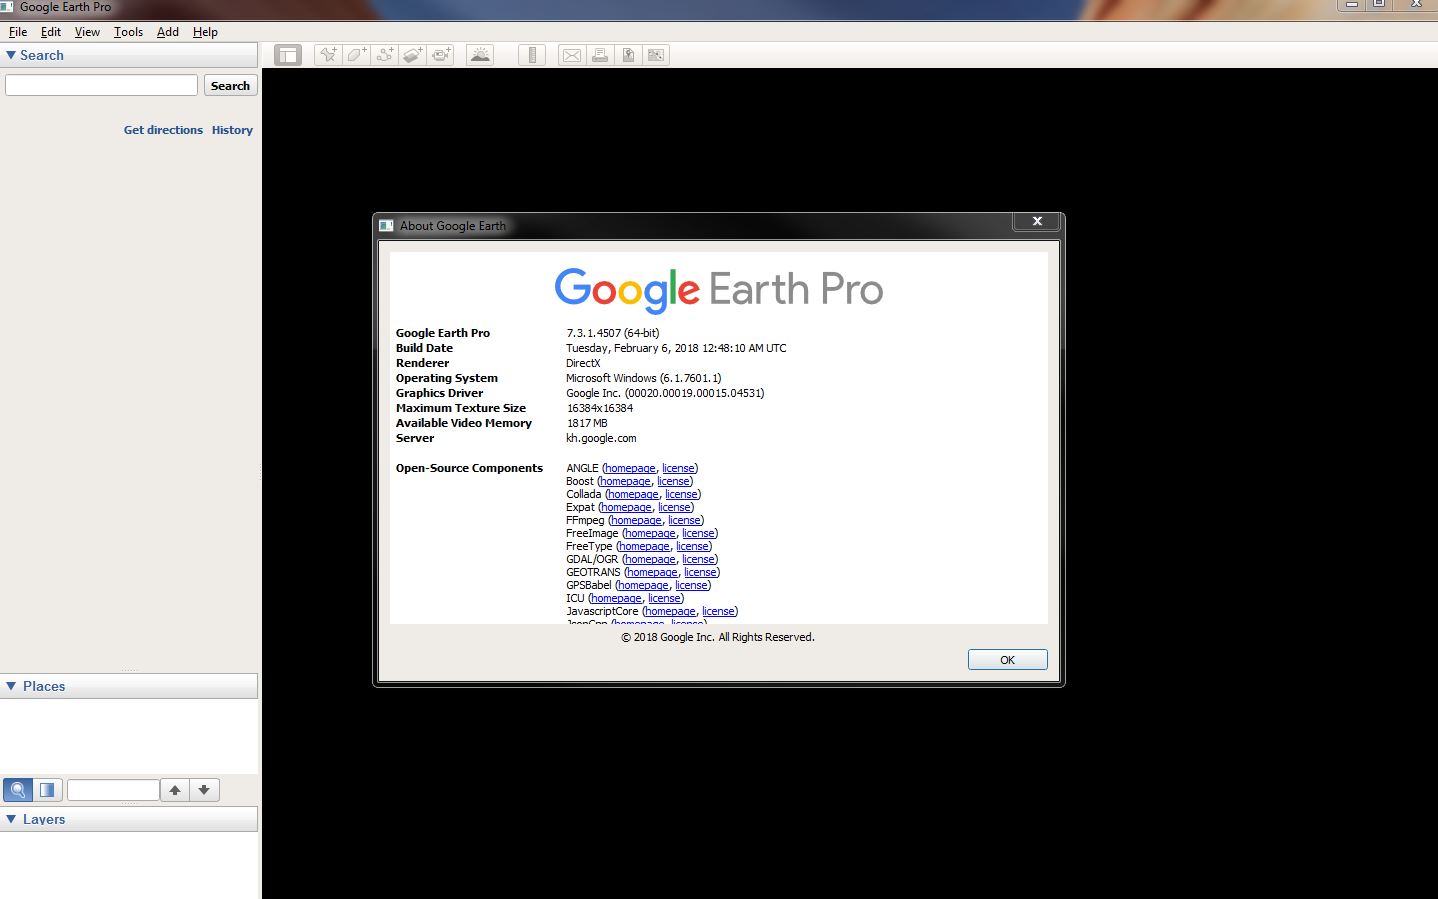
Task: Open the FreeImage homepage link
Action: [650, 533]
